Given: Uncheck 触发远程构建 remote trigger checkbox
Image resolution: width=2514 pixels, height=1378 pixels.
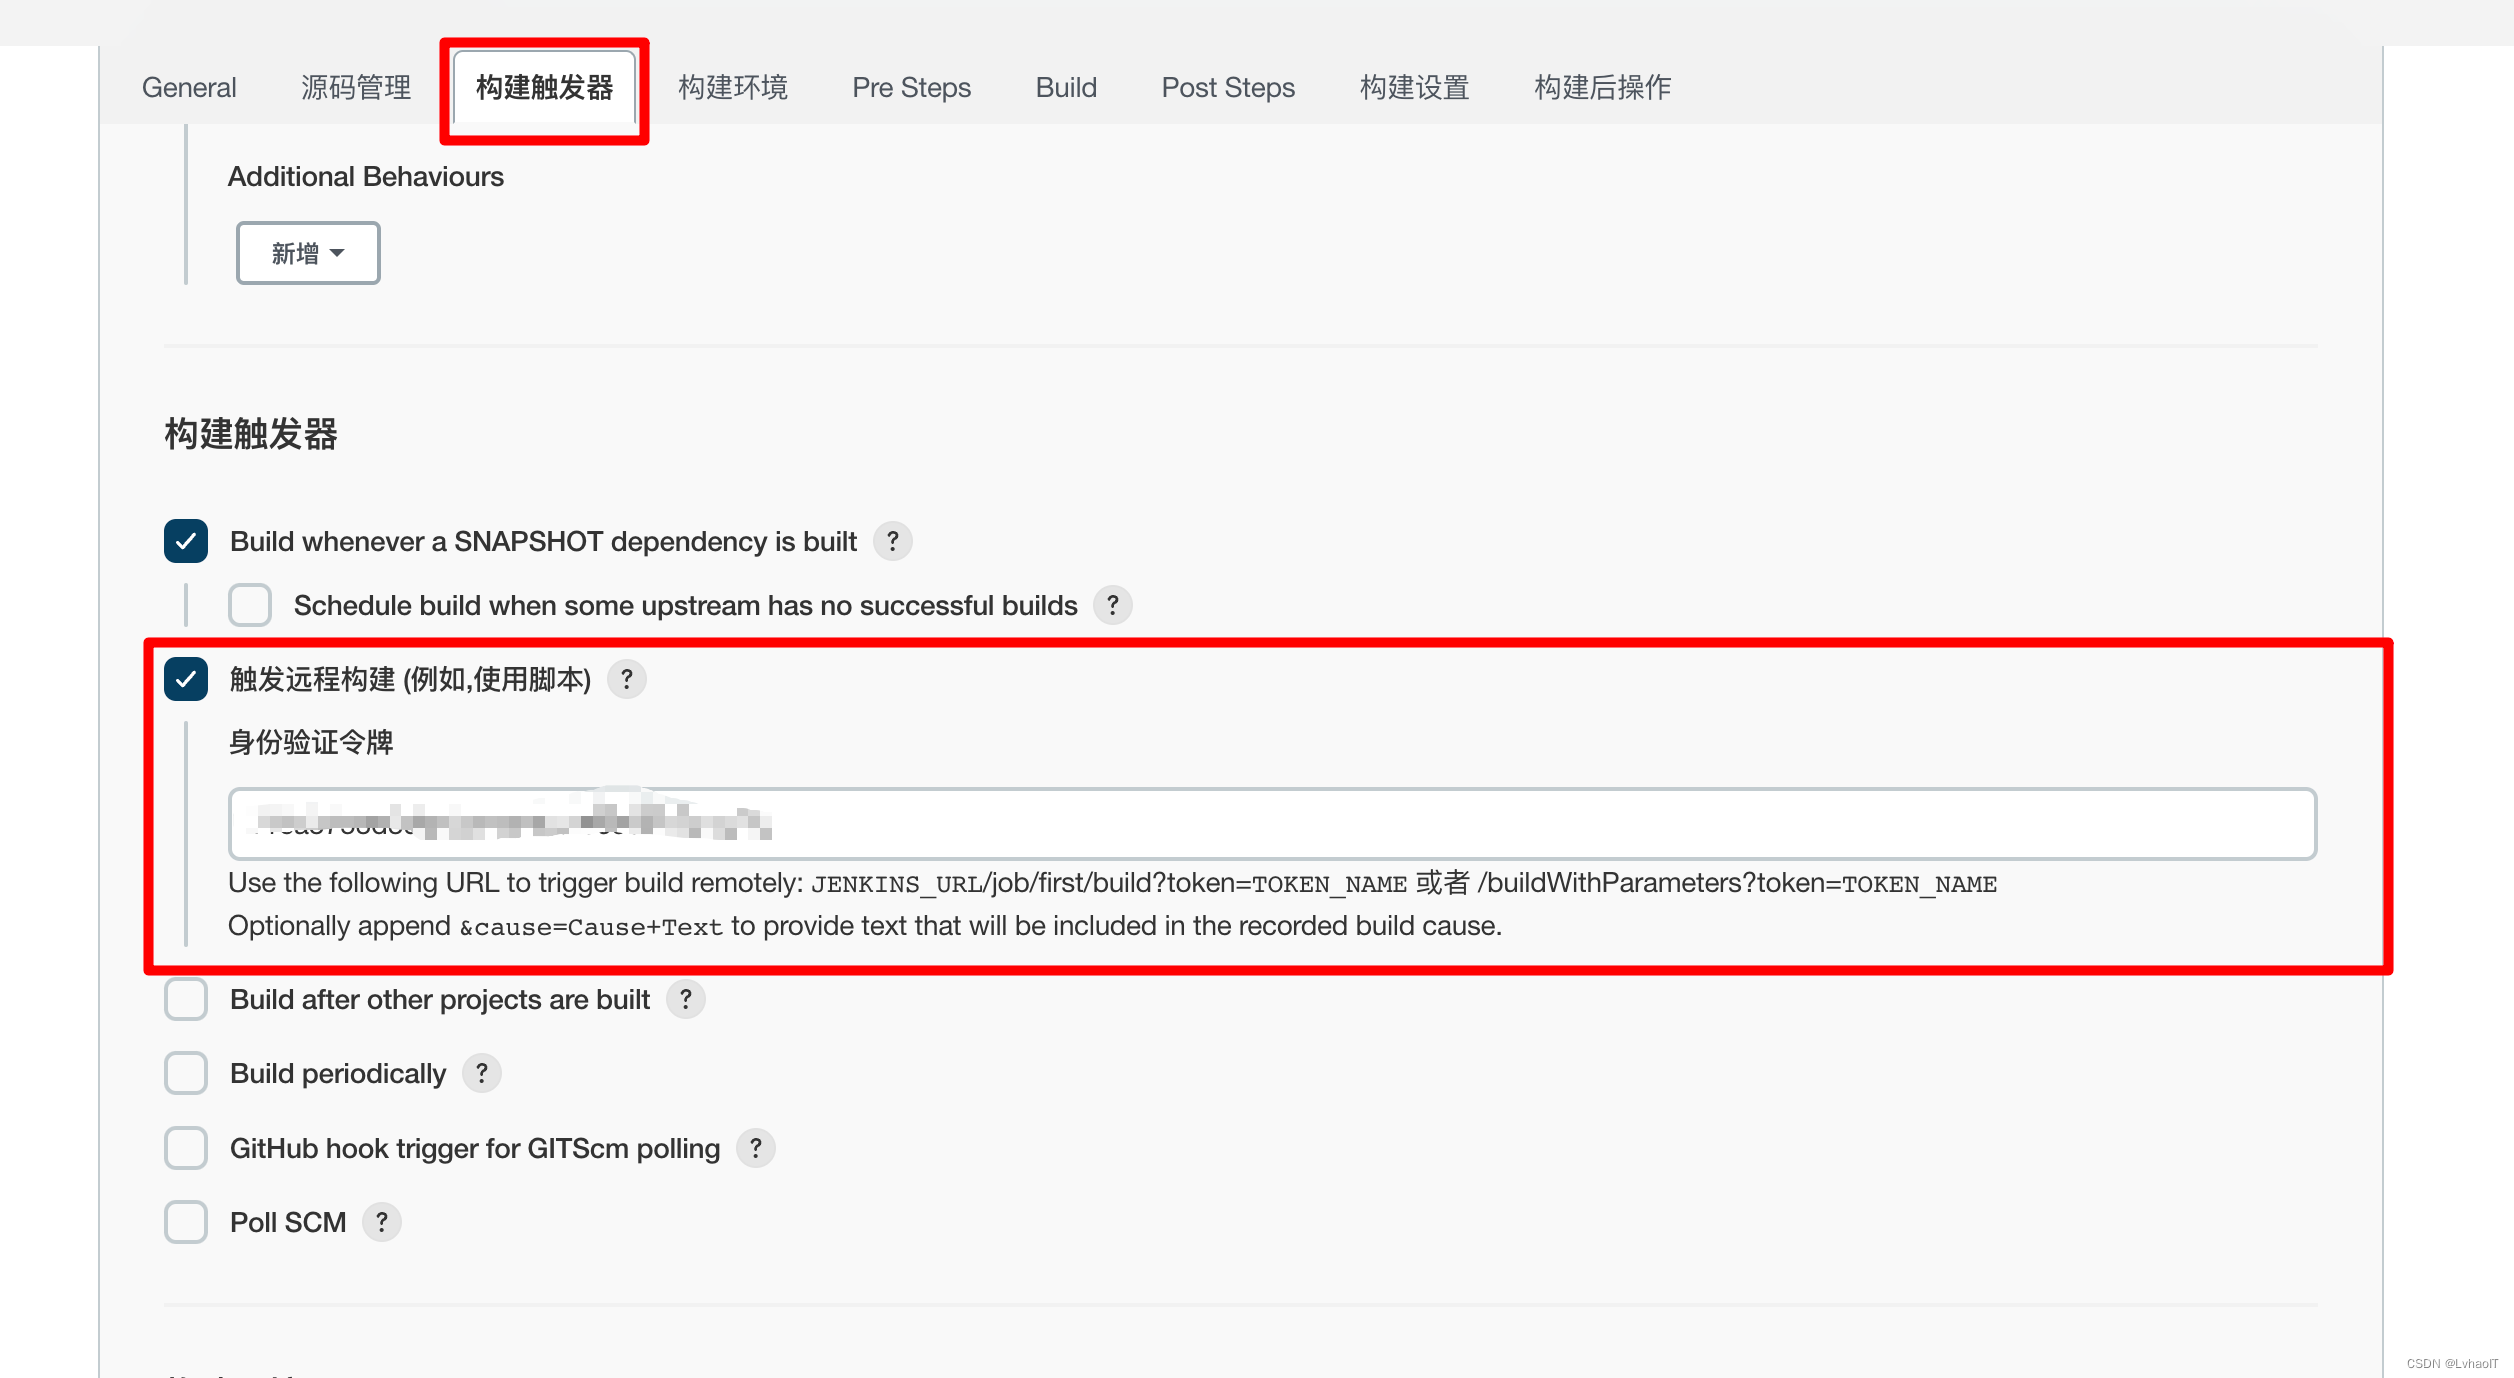Looking at the screenshot, I should click(x=186, y=679).
